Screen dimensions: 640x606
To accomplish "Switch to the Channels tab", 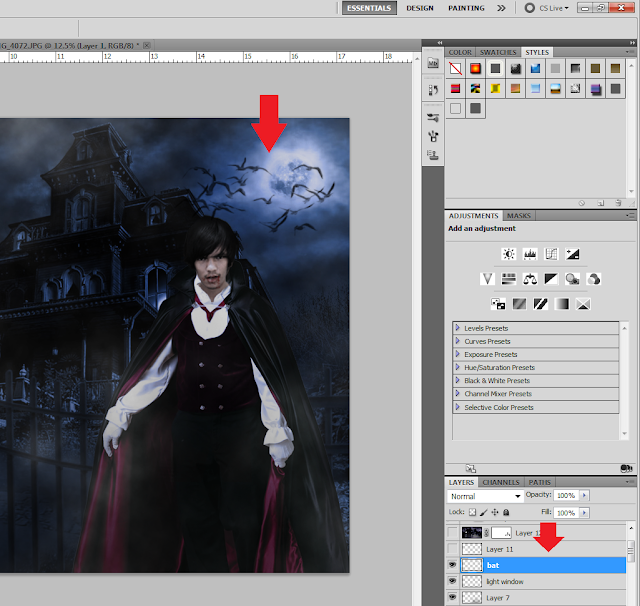I will click(501, 482).
